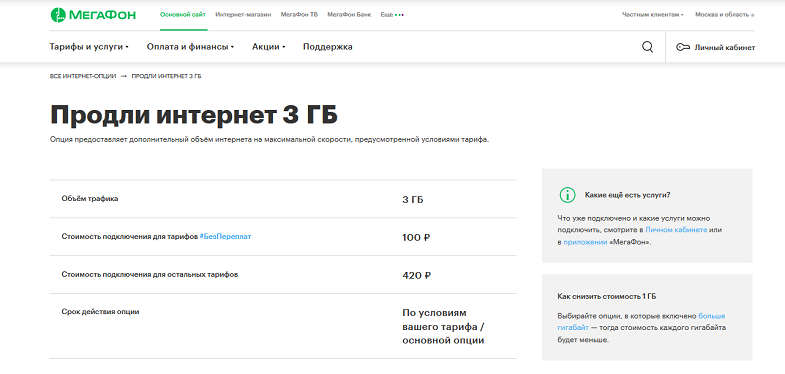Click the option description paragraph under title
The image size is (785, 374).
tap(269, 140)
